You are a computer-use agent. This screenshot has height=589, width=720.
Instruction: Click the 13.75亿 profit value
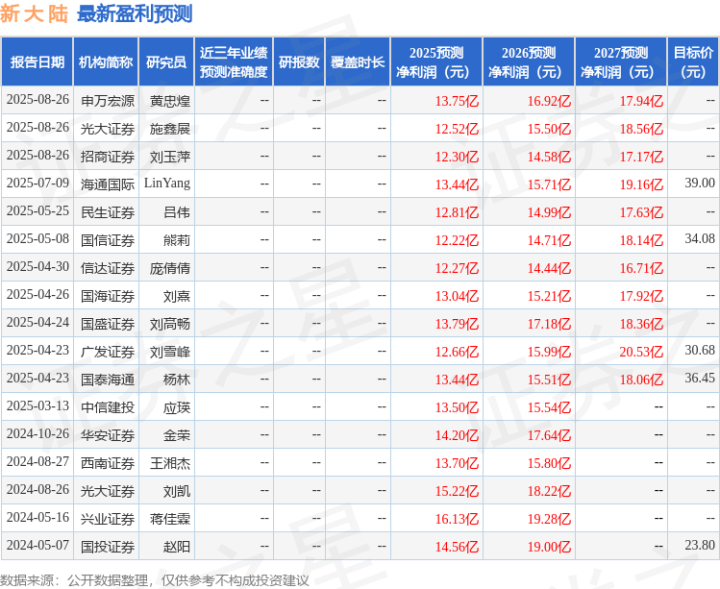(456, 101)
